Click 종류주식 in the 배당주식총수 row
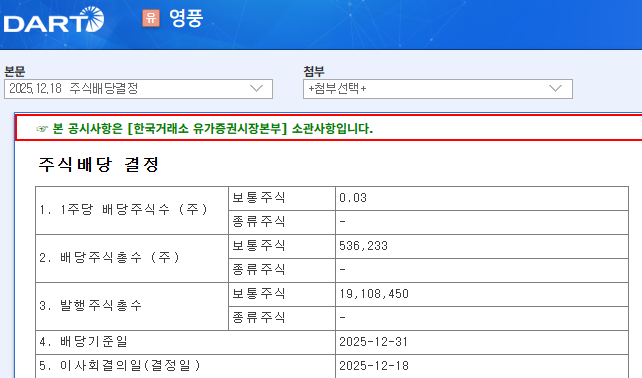This screenshot has width=642, height=378. coord(259,270)
